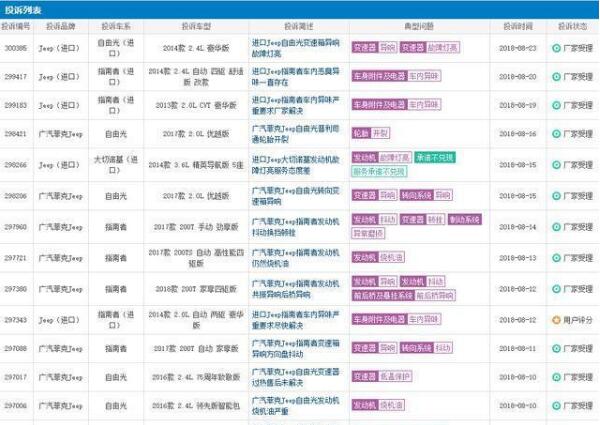This screenshot has width=600, height=425.
Task: Click the 投诉车系 column header
Action: click(116, 26)
